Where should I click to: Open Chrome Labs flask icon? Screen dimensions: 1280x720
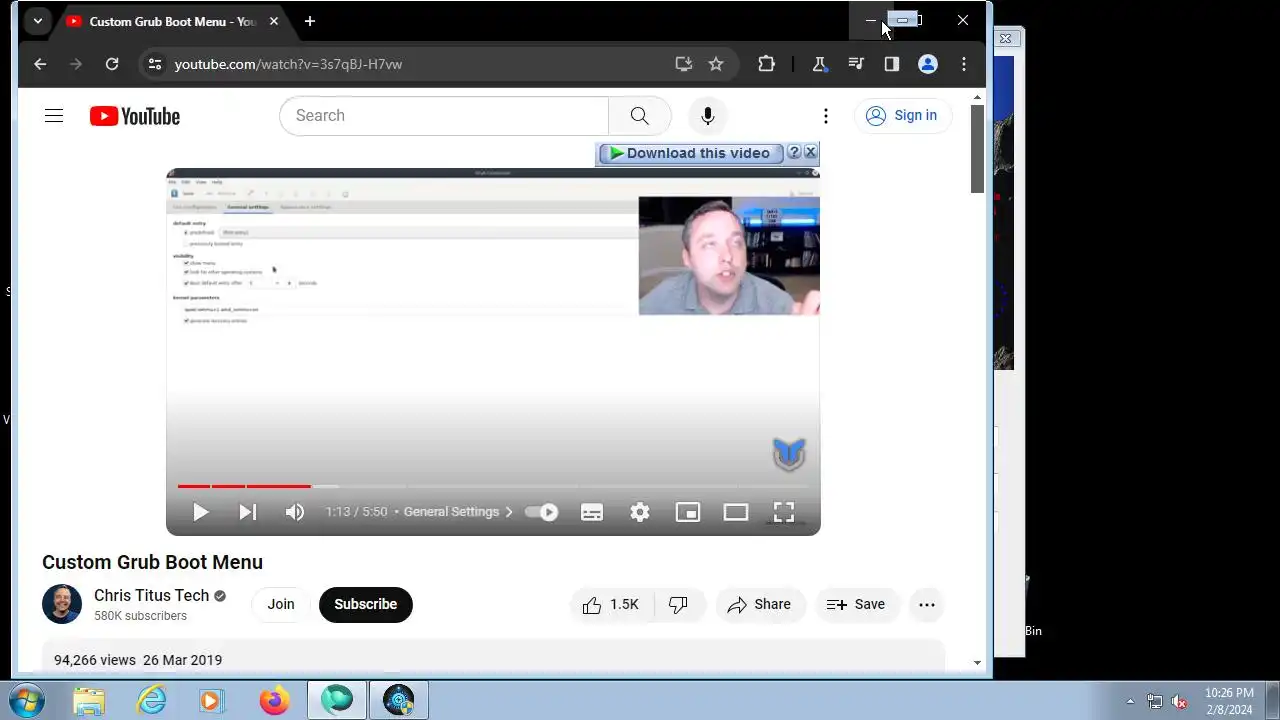(x=819, y=64)
